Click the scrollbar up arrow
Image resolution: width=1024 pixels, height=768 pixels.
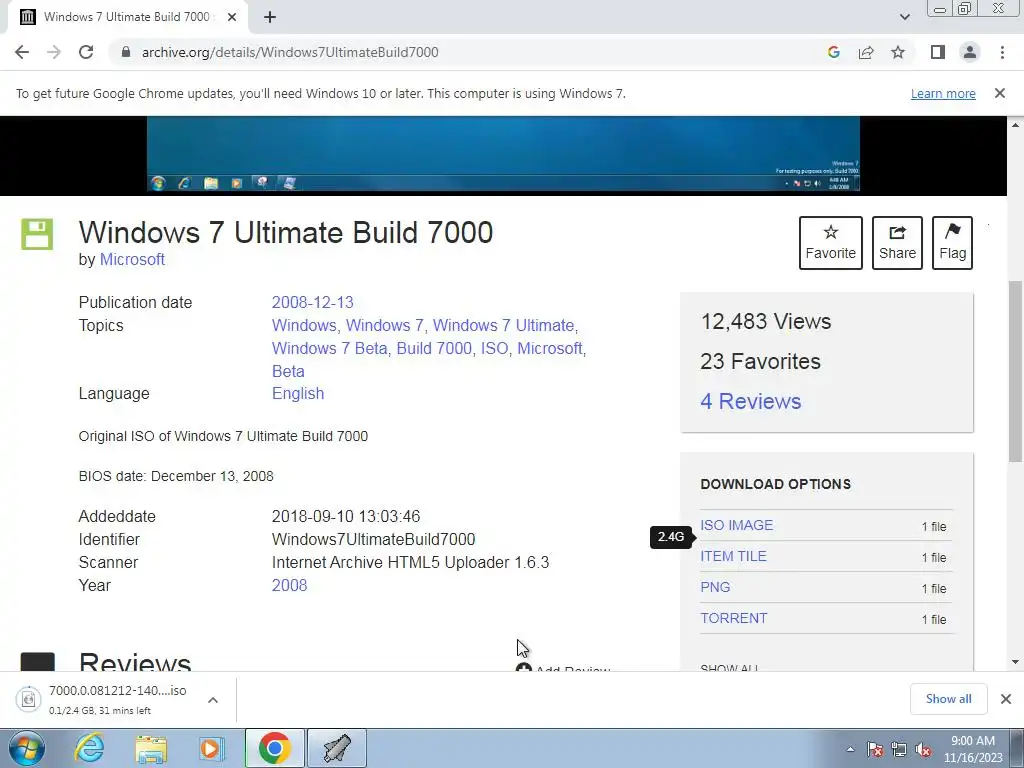[1015, 124]
